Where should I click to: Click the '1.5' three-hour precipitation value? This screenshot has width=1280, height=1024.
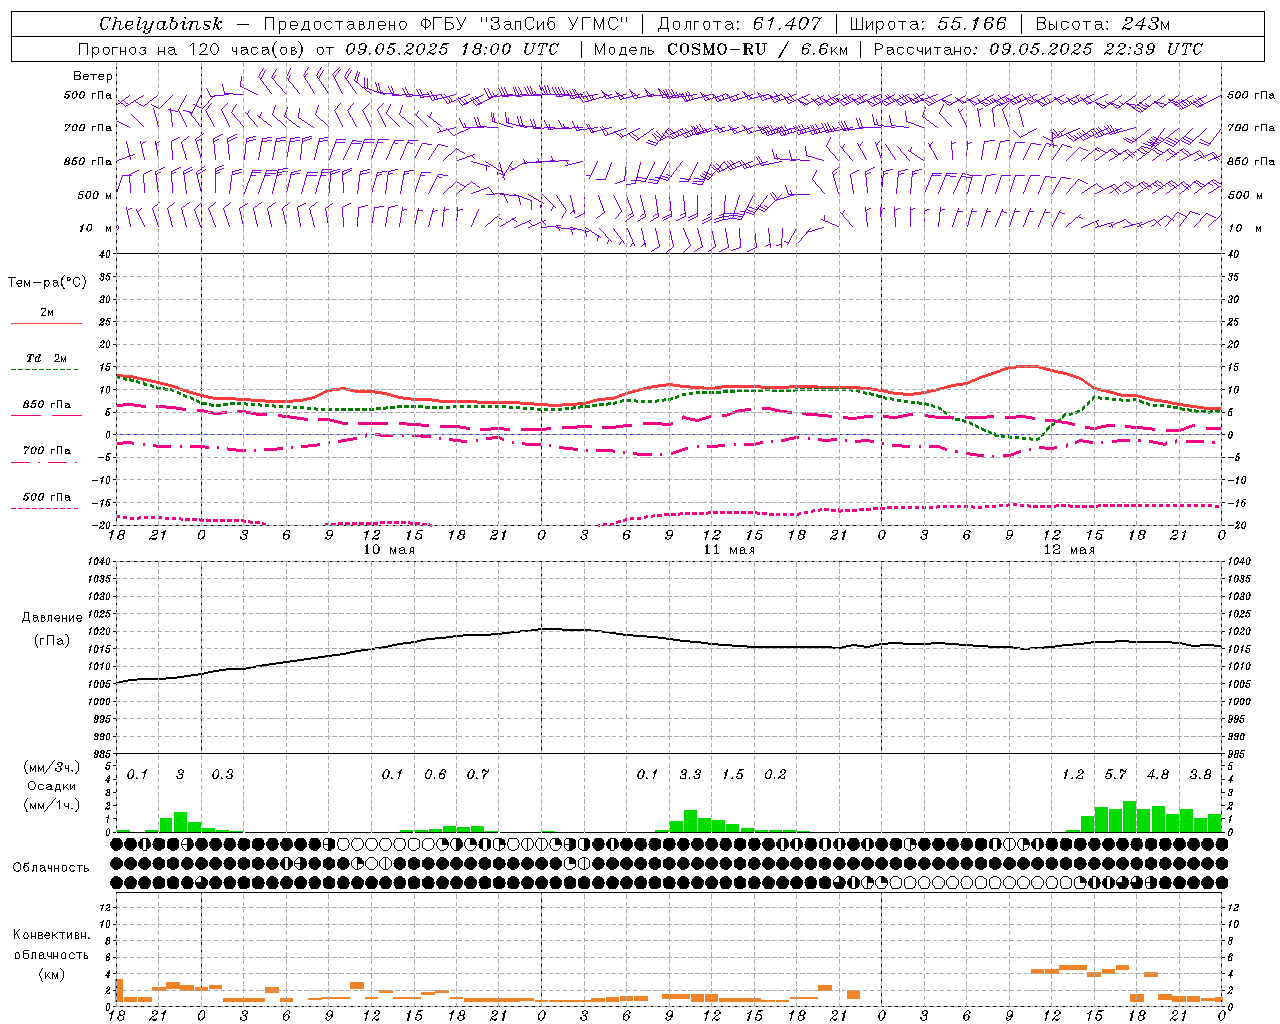[733, 774]
